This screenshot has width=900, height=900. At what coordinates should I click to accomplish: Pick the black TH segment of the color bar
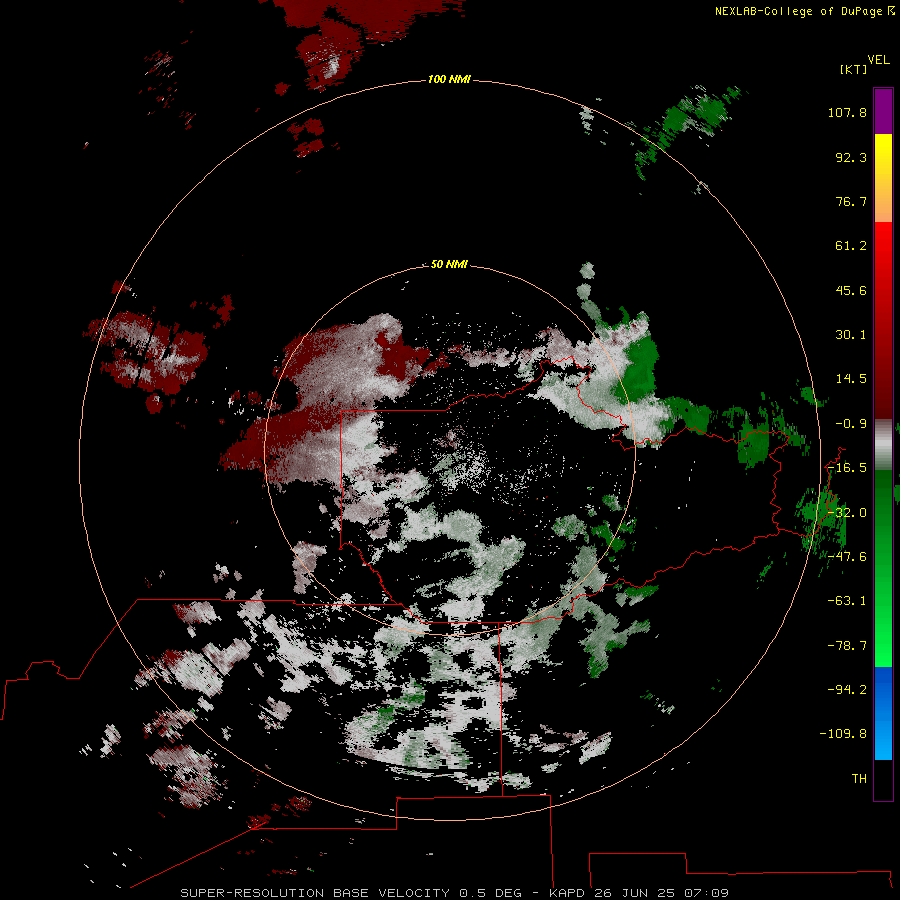tap(883, 779)
